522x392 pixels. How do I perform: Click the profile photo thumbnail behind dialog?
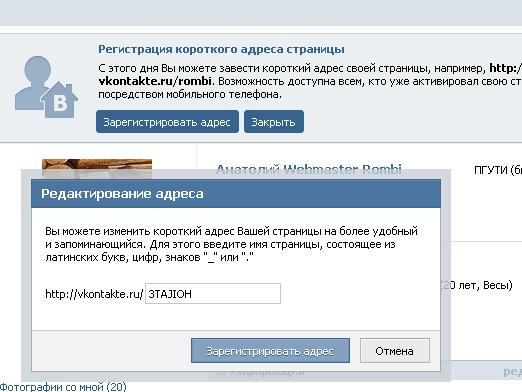[97, 168]
